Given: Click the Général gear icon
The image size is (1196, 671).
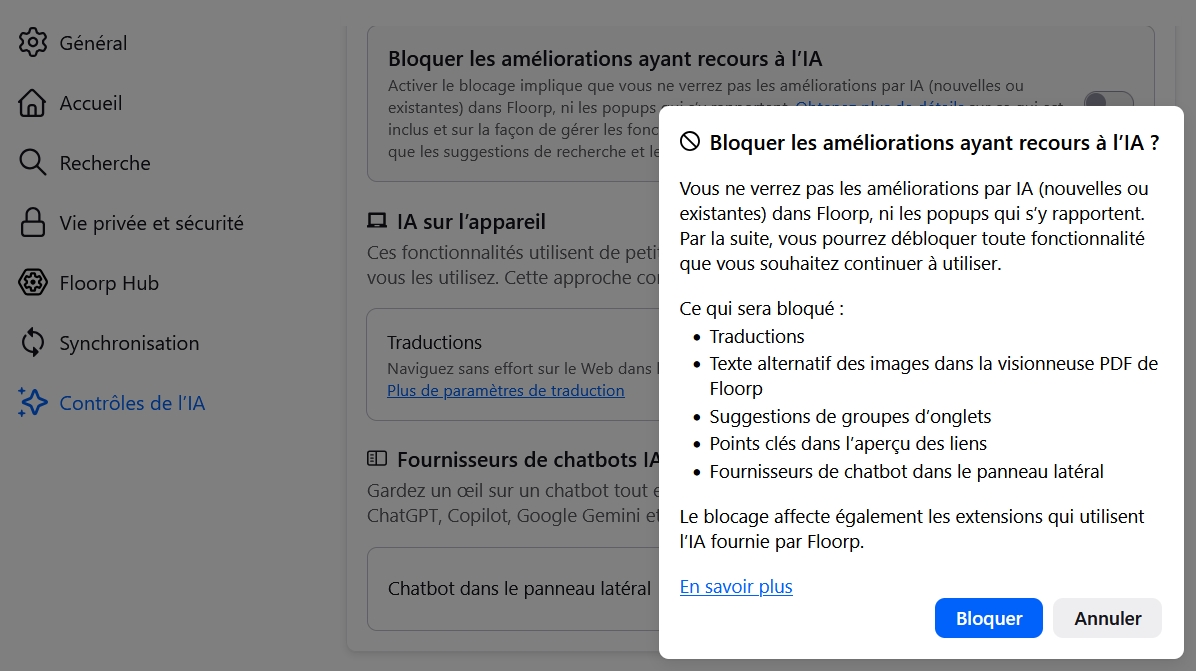Looking at the screenshot, I should tap(33, 43).
